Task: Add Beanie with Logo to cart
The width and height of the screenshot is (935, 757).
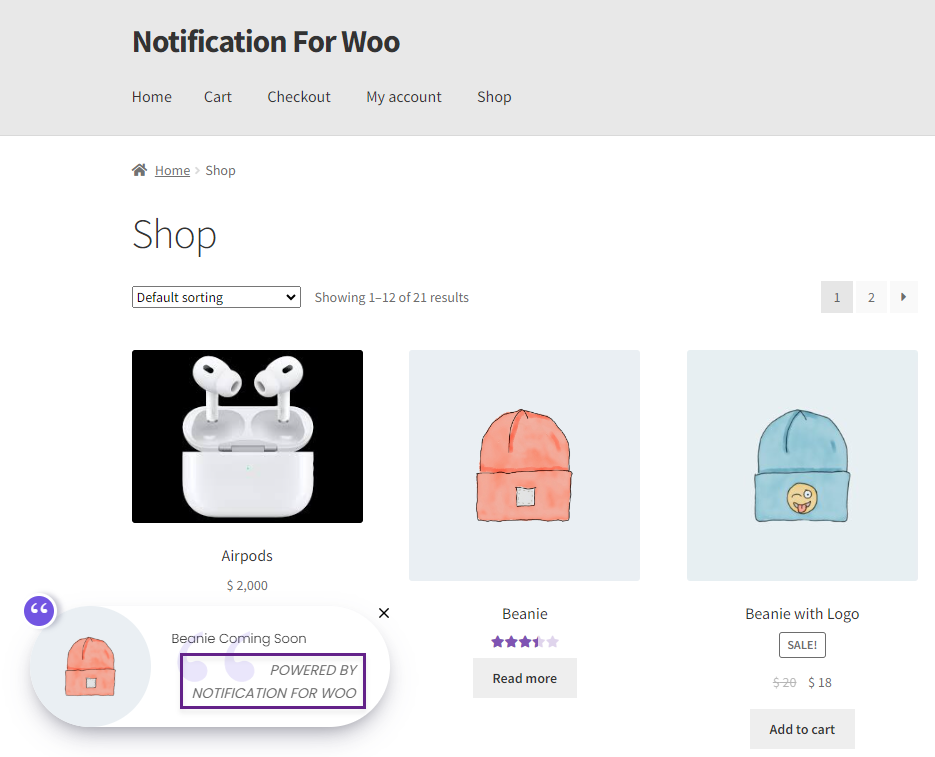Action: point(802,729)
